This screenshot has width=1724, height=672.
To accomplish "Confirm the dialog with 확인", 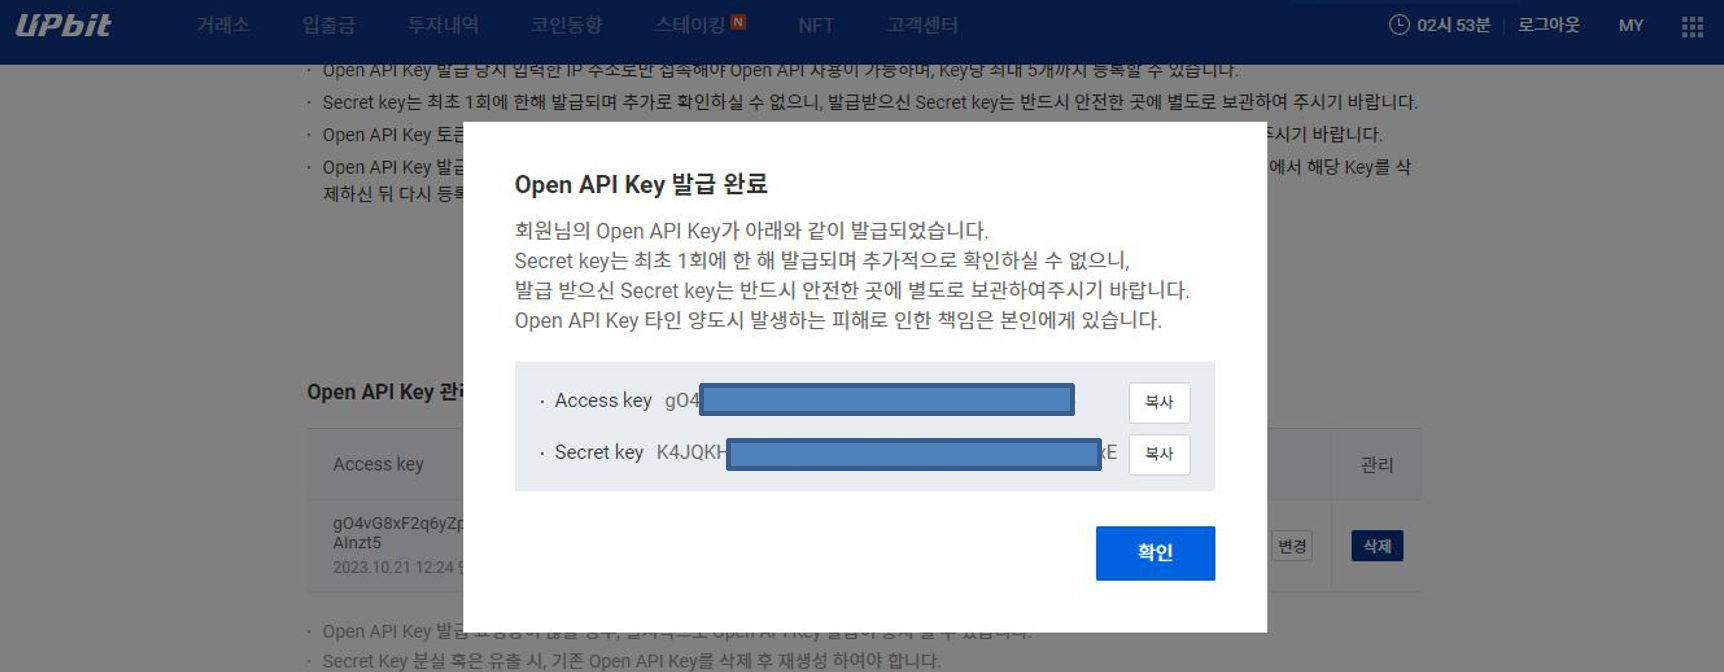I will tap(1155, 553).
